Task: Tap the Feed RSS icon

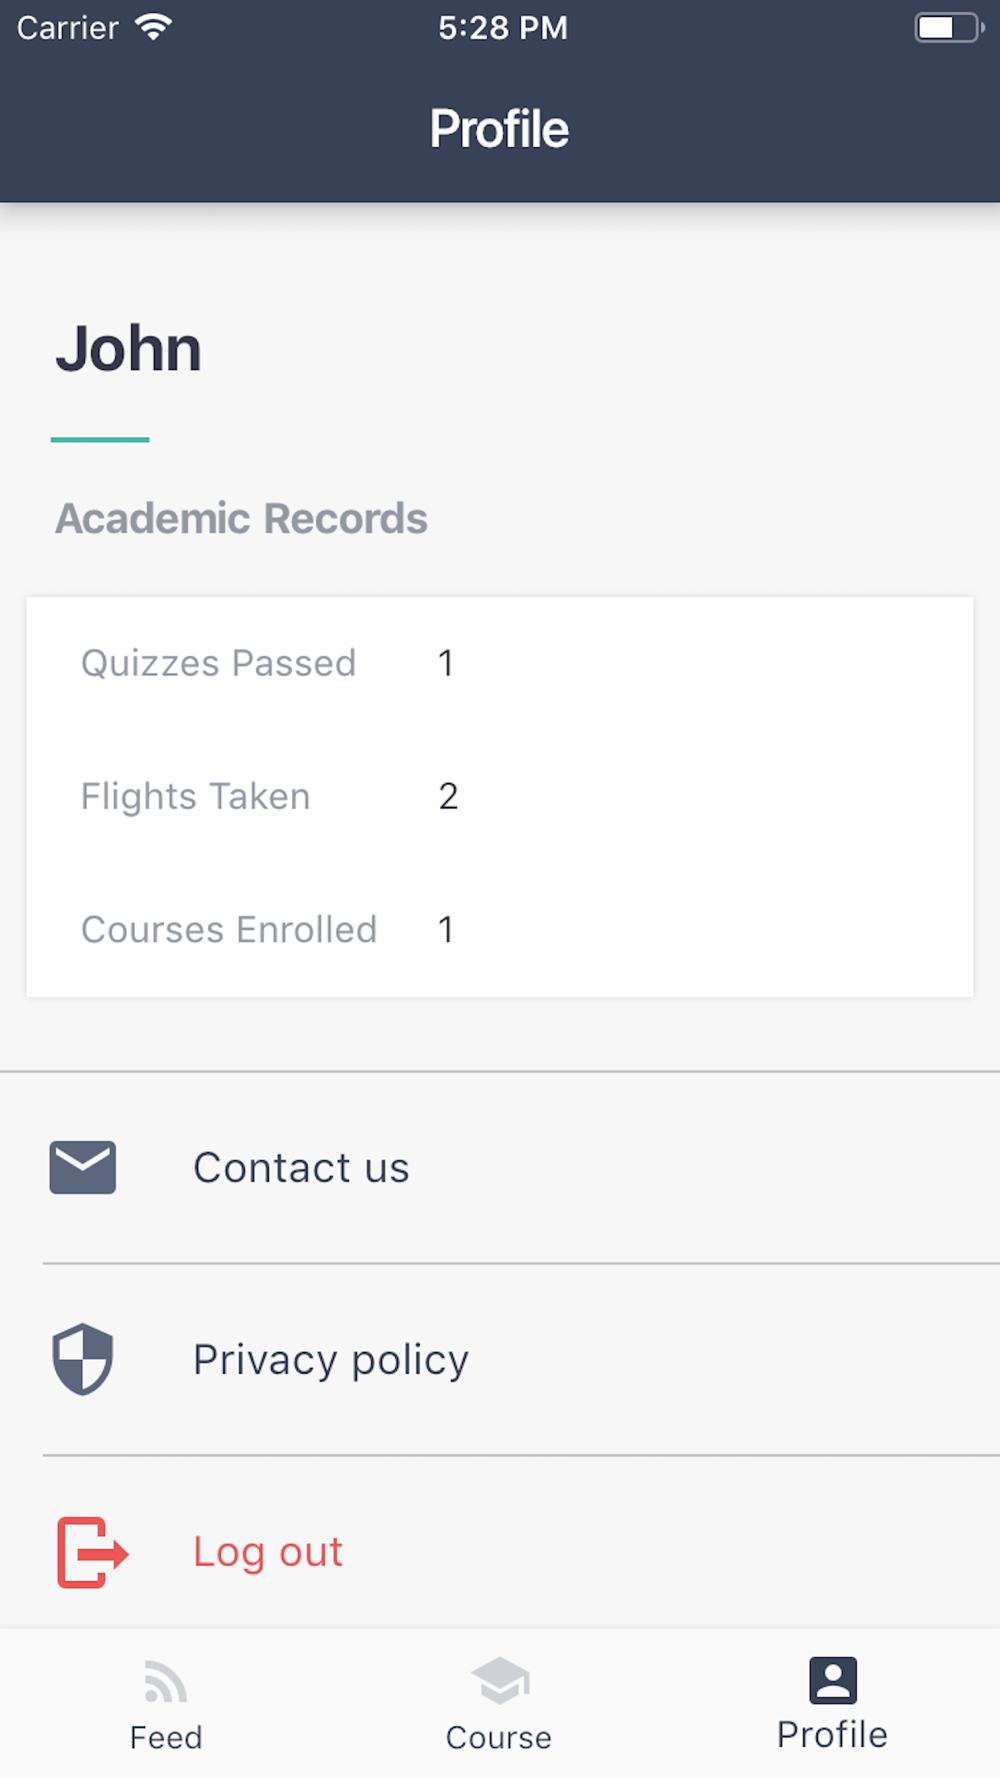Action: pyautogui.click(x=166, y=1681)
